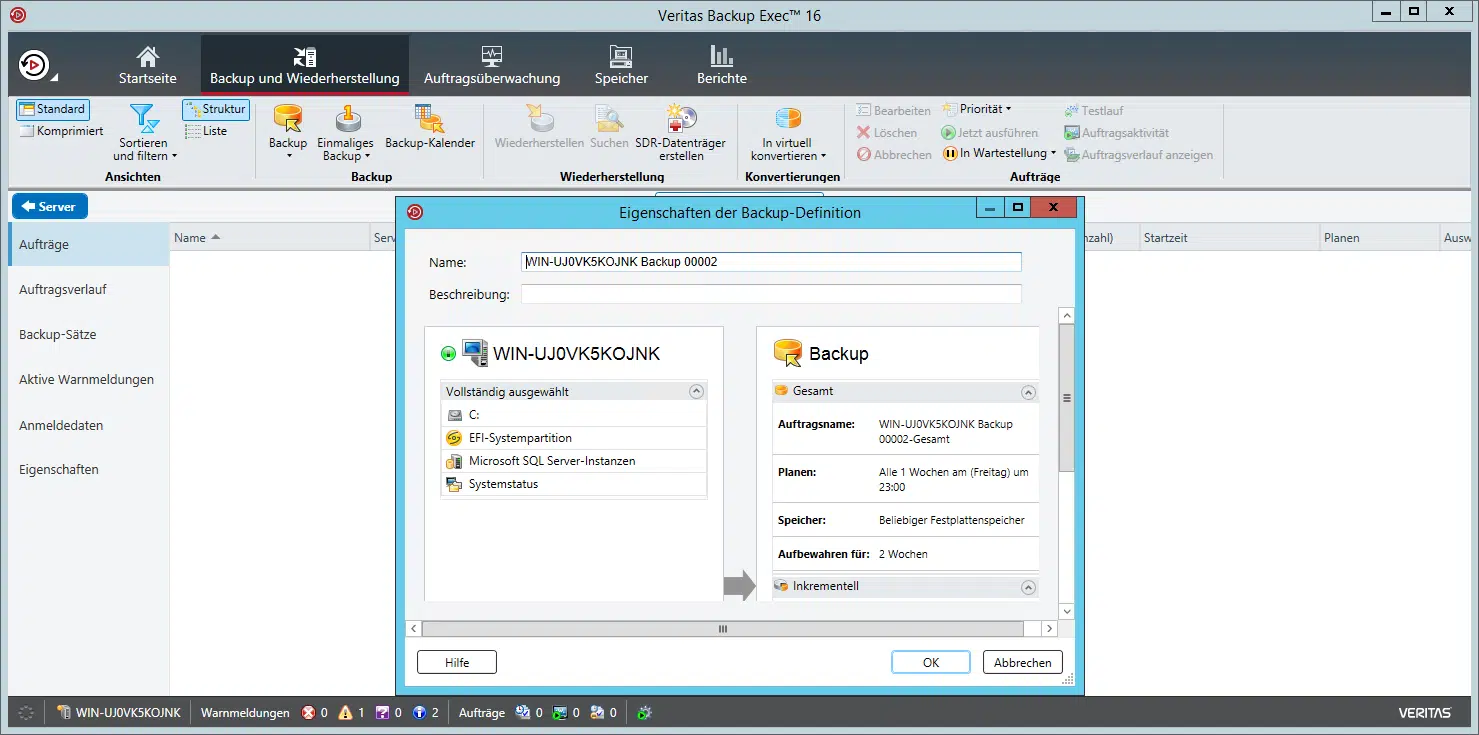This screenshot has height=735, width=1479.
Task: Click the yellow warning alerts icon
Action: 345,713
